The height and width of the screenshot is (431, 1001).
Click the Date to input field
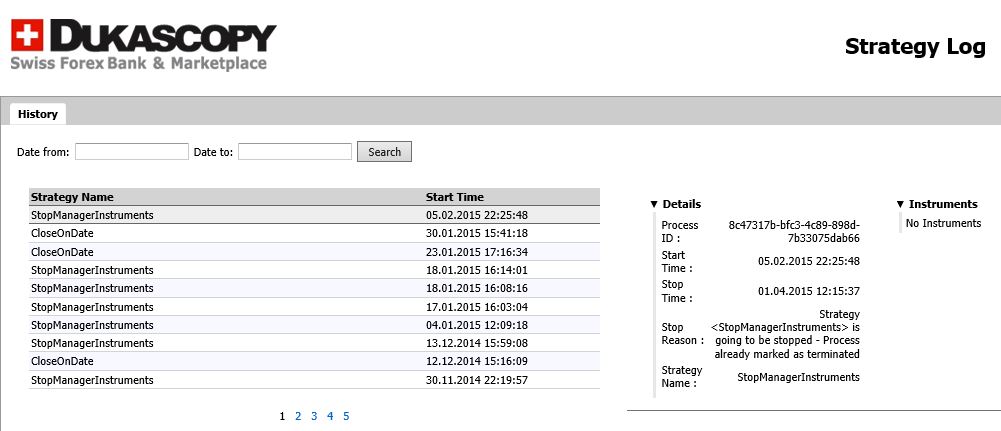pos(295,152)
